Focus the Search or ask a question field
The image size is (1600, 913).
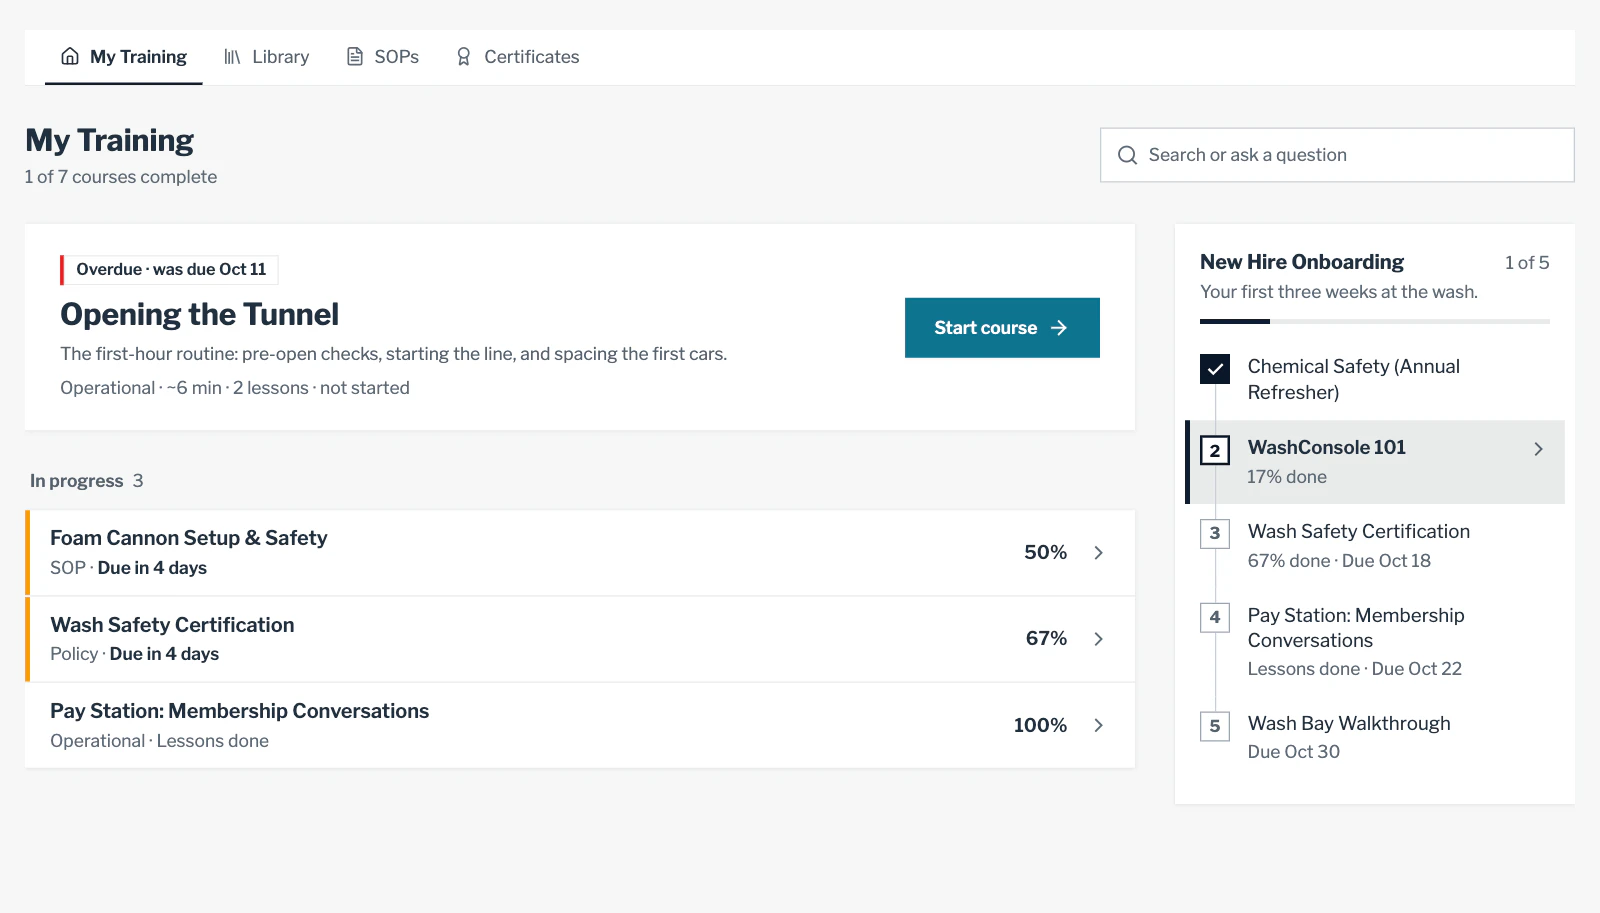1337,155
